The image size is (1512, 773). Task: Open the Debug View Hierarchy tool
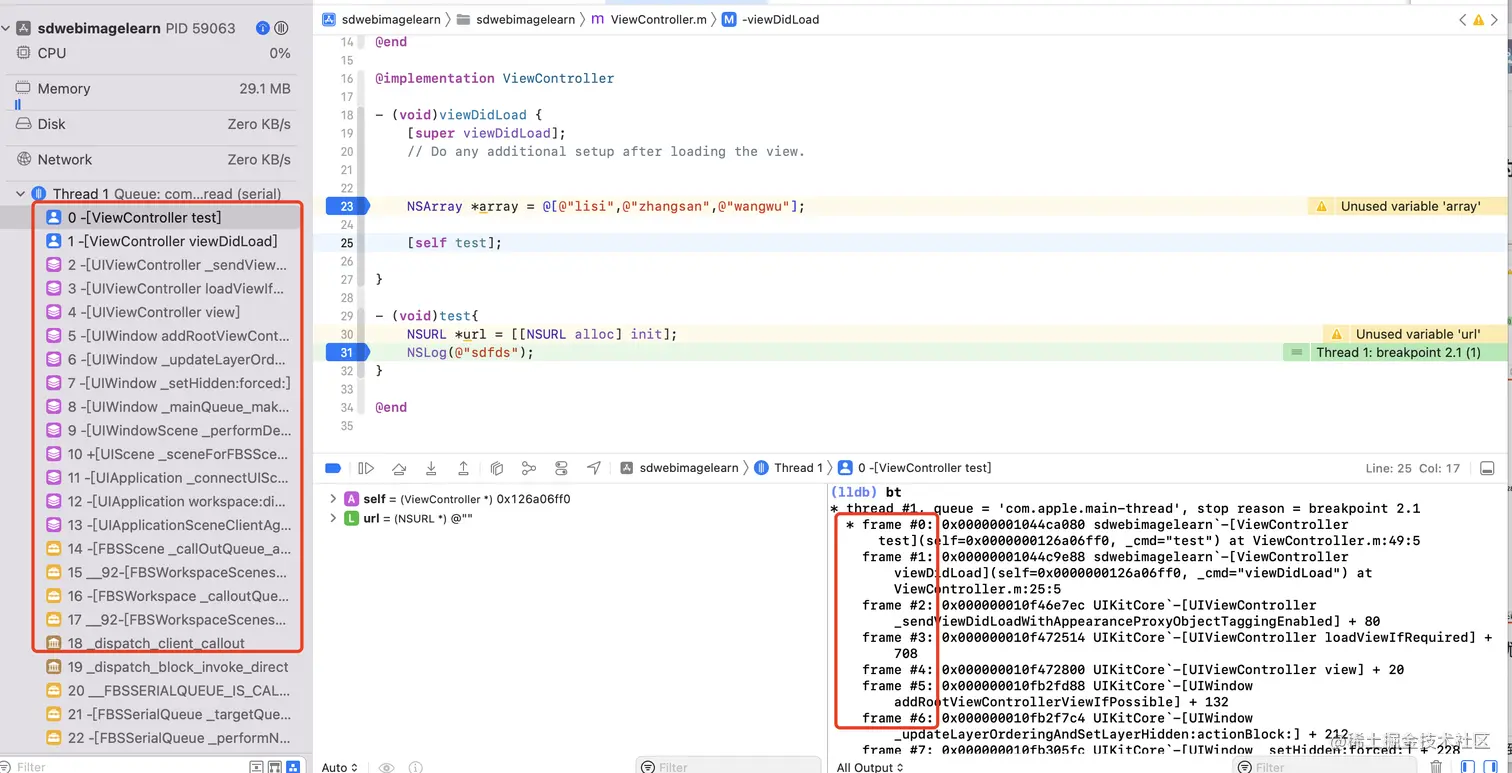(497, 467)
